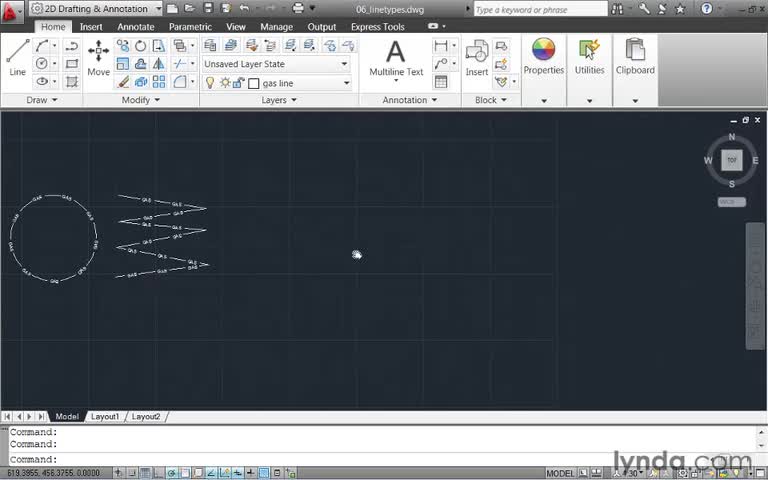The height and width of the screenshot is (480, 768).
Task: Open Utilities panel icon
Action: coord(589,51)
